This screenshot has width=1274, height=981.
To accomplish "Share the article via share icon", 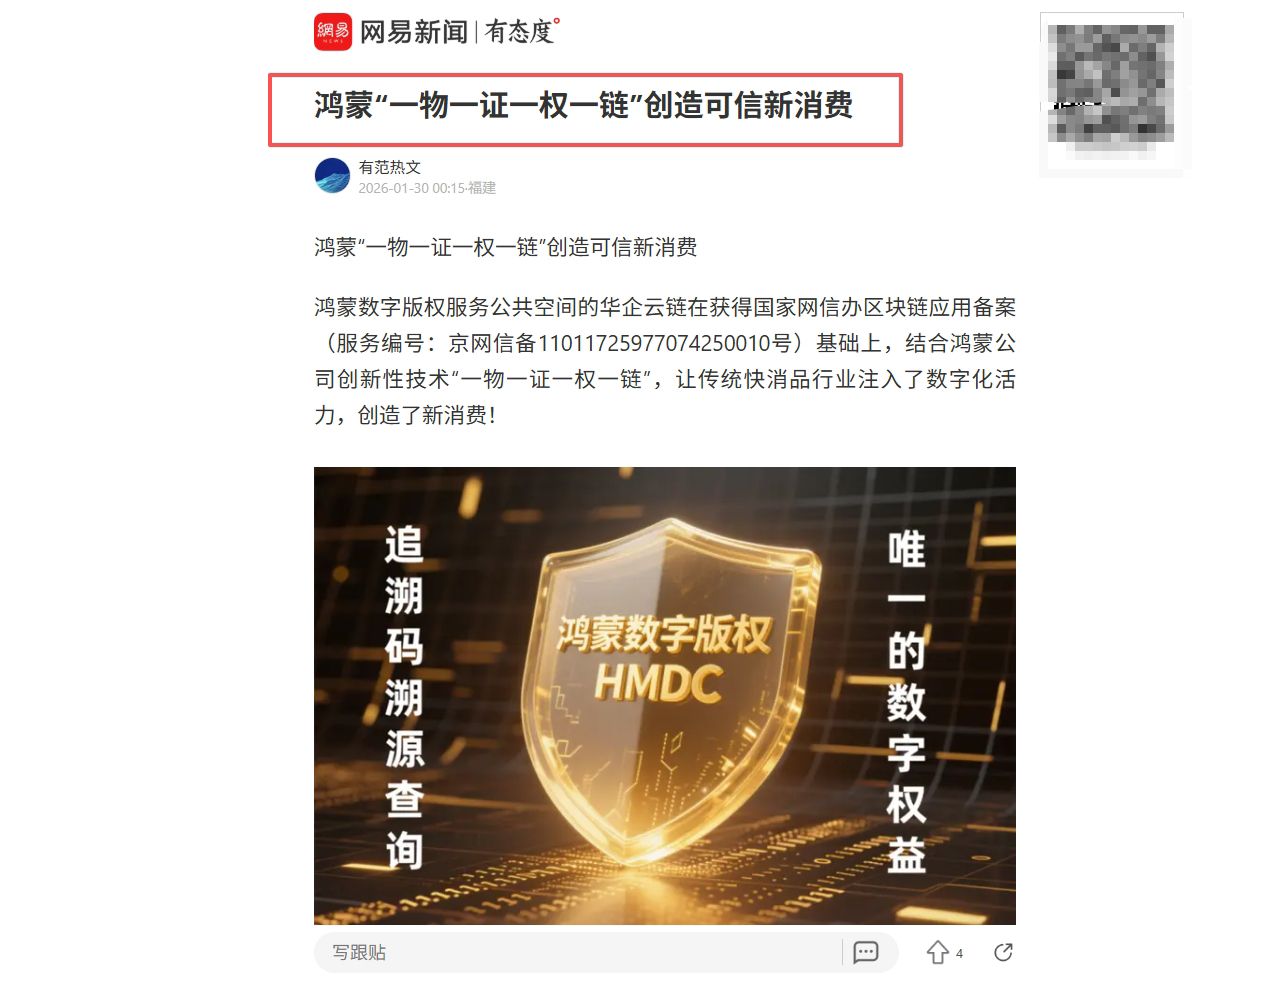I will (x=1004, y=952).
